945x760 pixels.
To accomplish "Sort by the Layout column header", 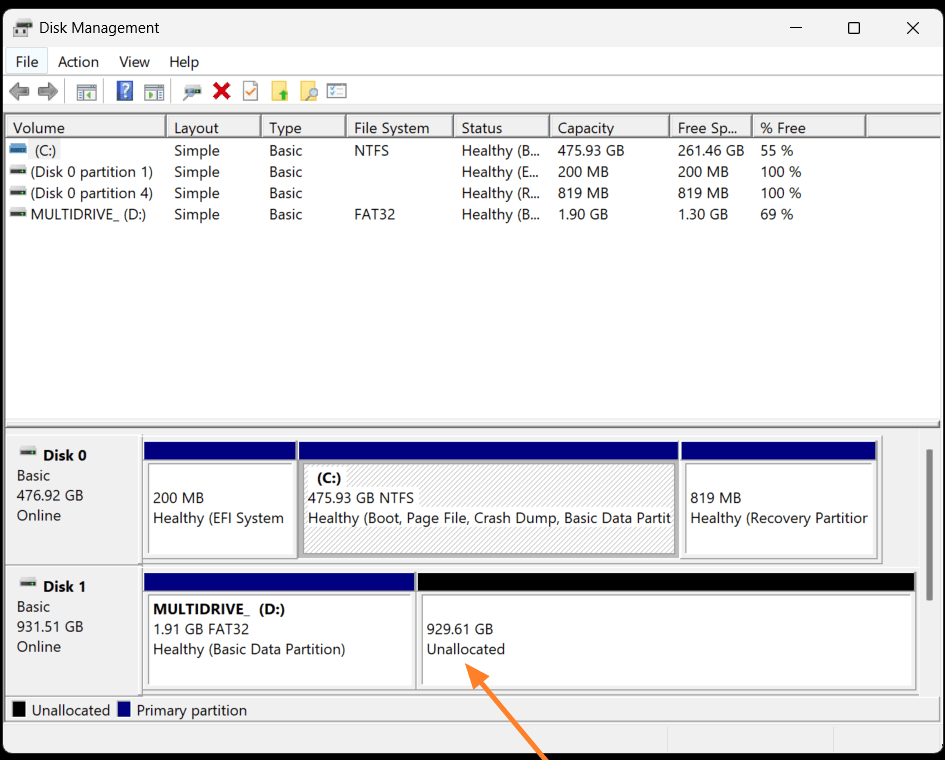I will pos(214,128).
